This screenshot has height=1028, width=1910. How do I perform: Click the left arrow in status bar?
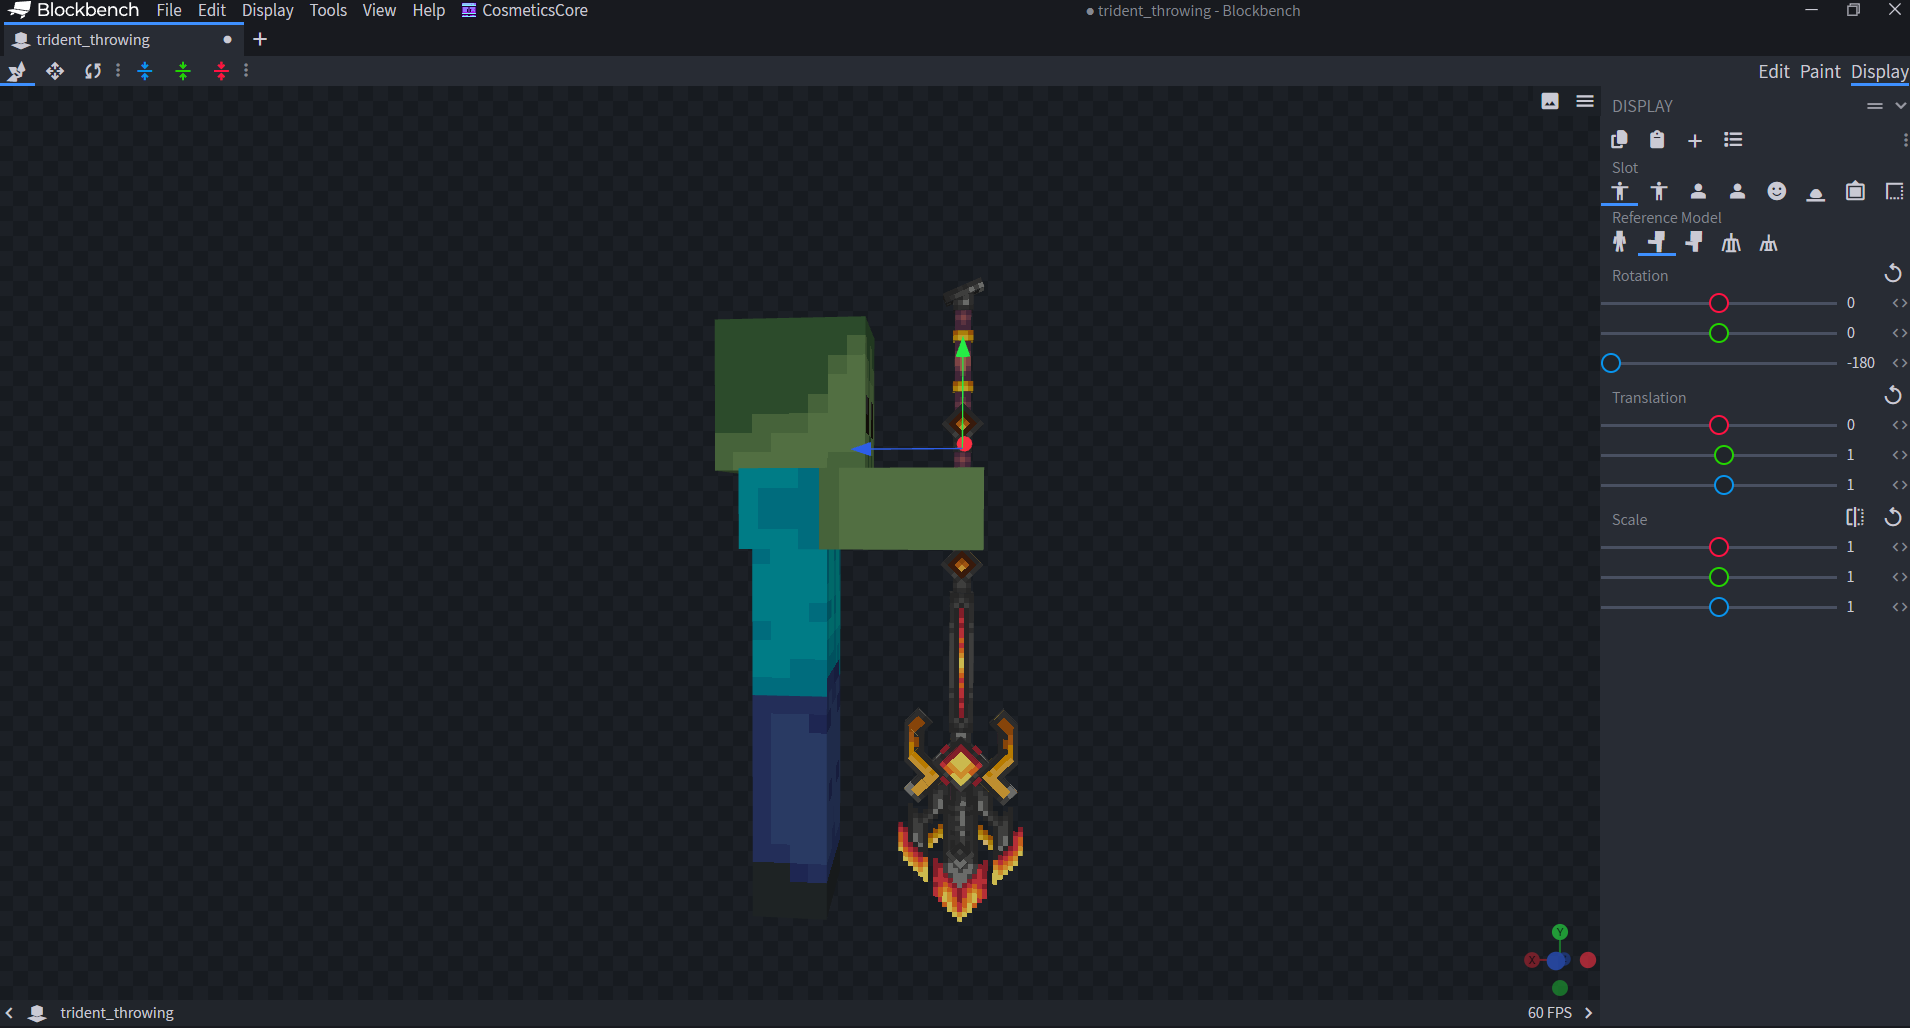[x=9, y=1013]
